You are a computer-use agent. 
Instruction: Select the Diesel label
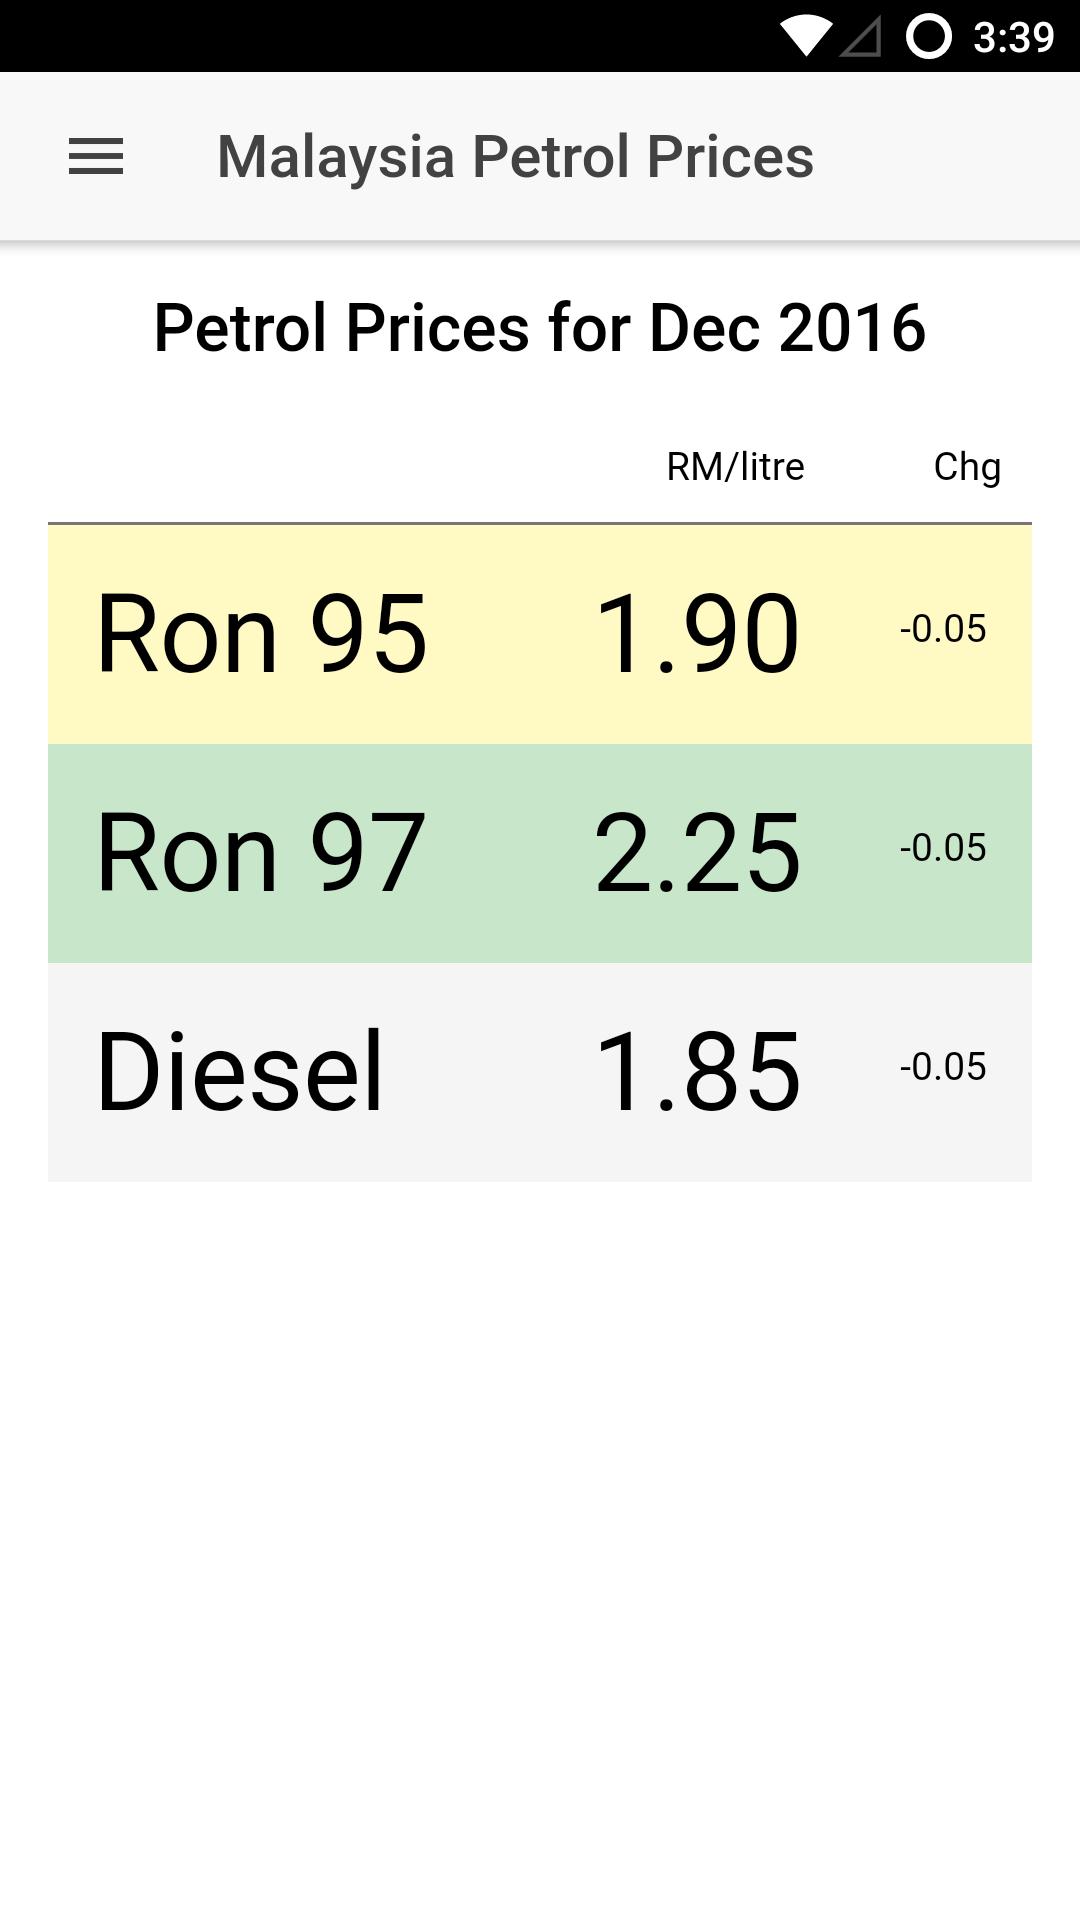click(240, 1071)
